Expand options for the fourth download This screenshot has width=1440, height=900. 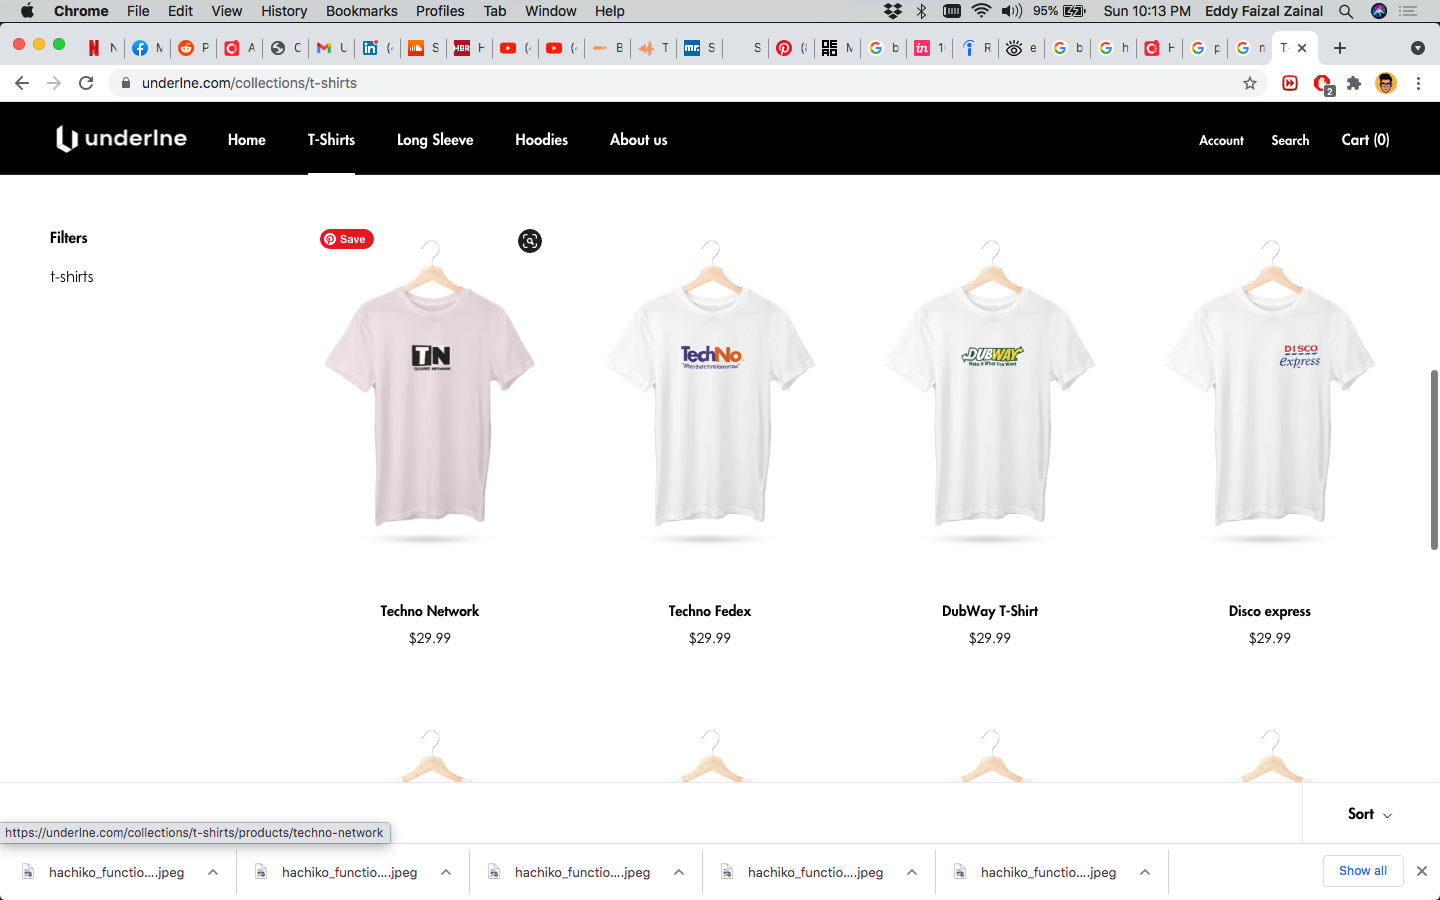coord(912,872)
